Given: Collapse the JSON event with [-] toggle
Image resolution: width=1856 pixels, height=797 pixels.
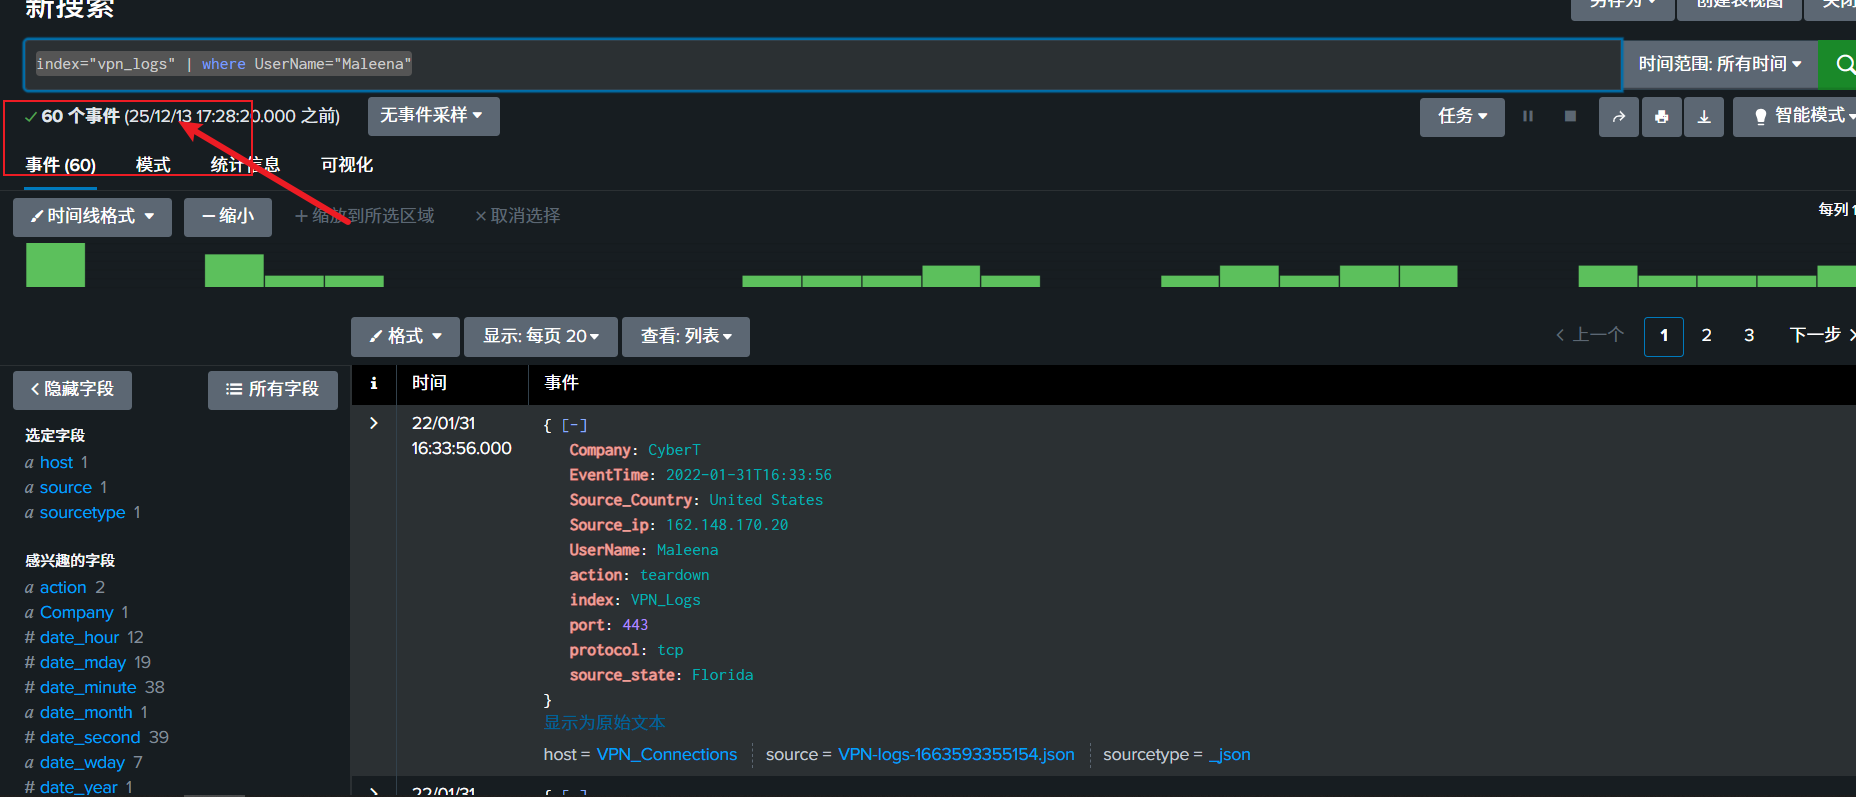Looking at the screenshot, I should click(x=574, y=425).
